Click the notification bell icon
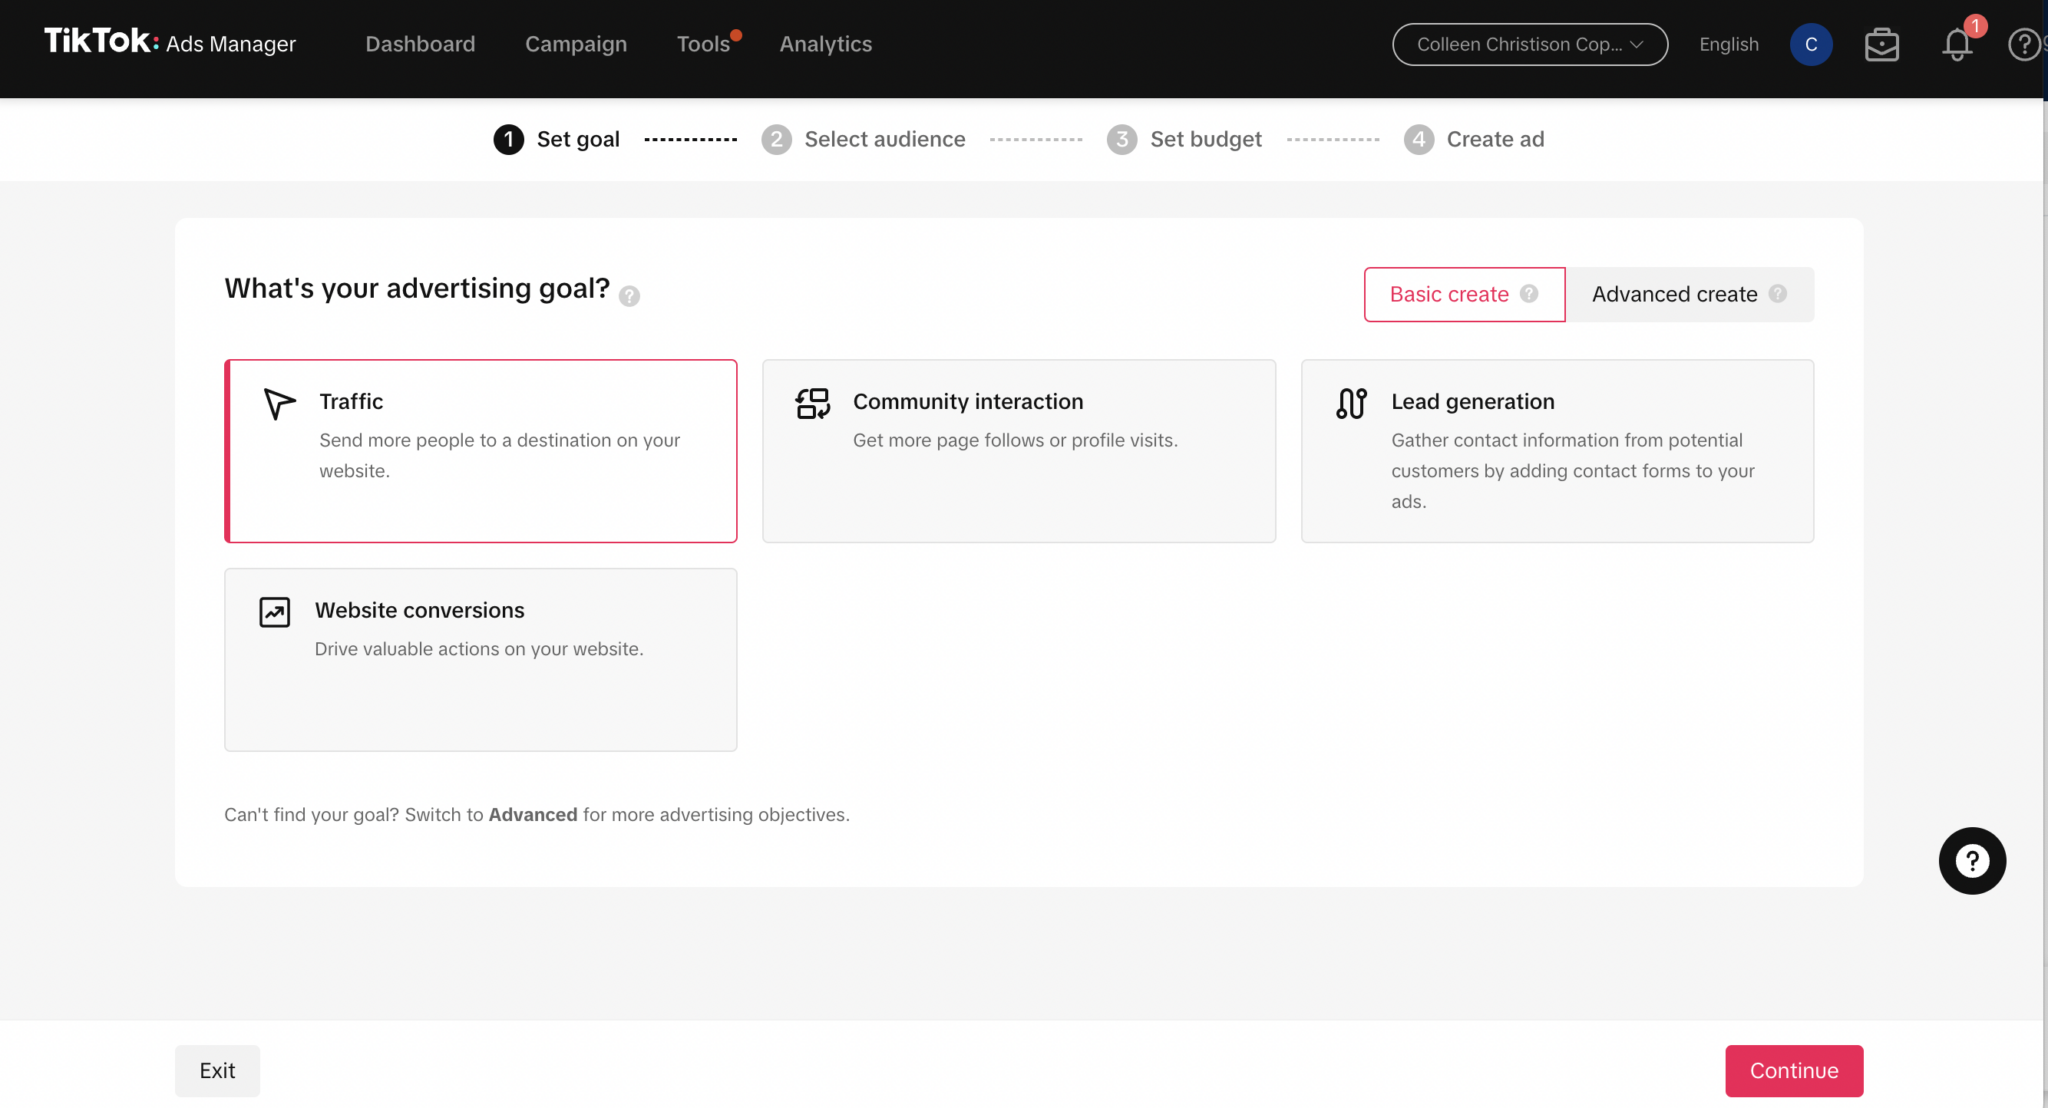The width and height of the screenshot is (2048, 1108). (x=1957, y=44)
